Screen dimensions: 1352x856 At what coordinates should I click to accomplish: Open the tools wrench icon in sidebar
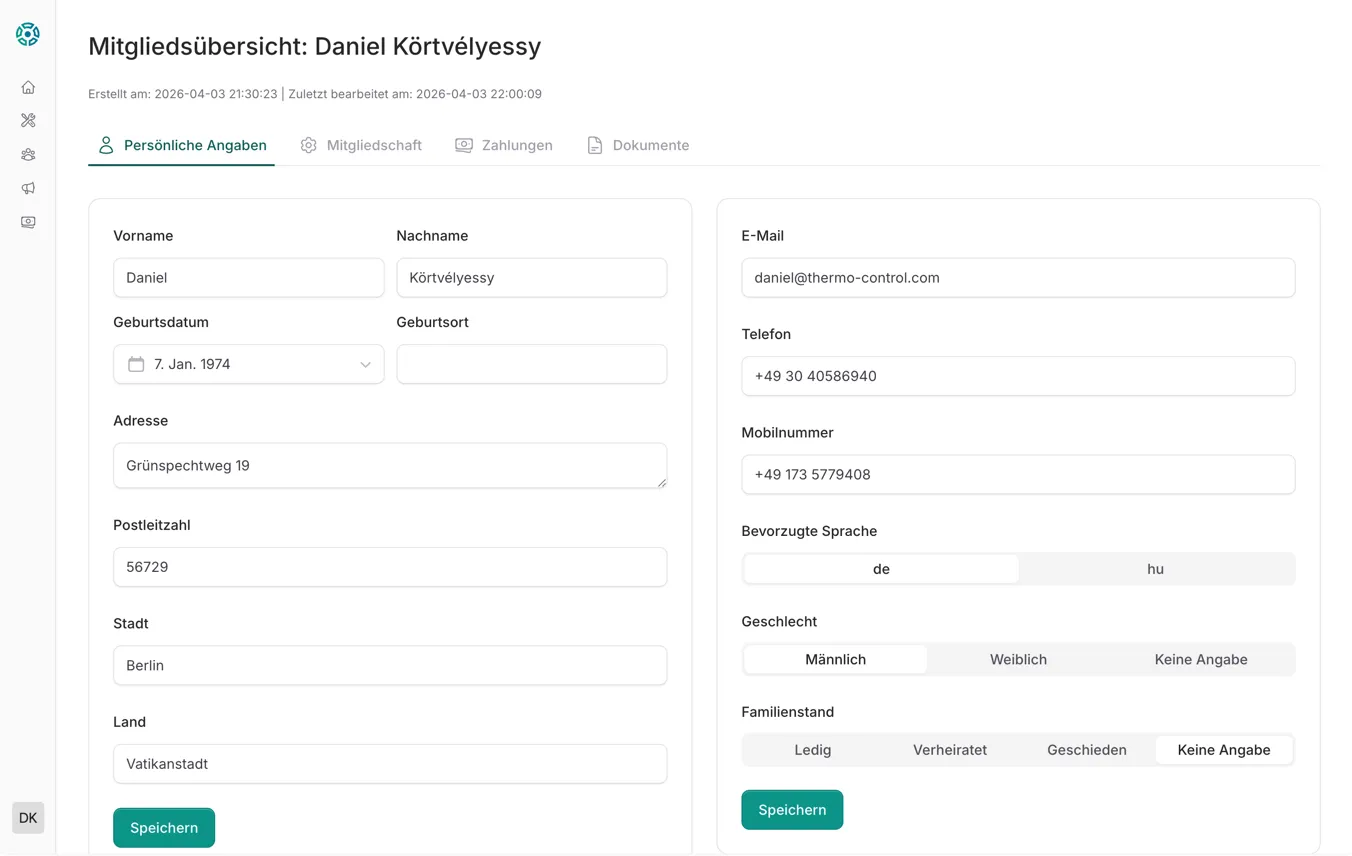28,120
